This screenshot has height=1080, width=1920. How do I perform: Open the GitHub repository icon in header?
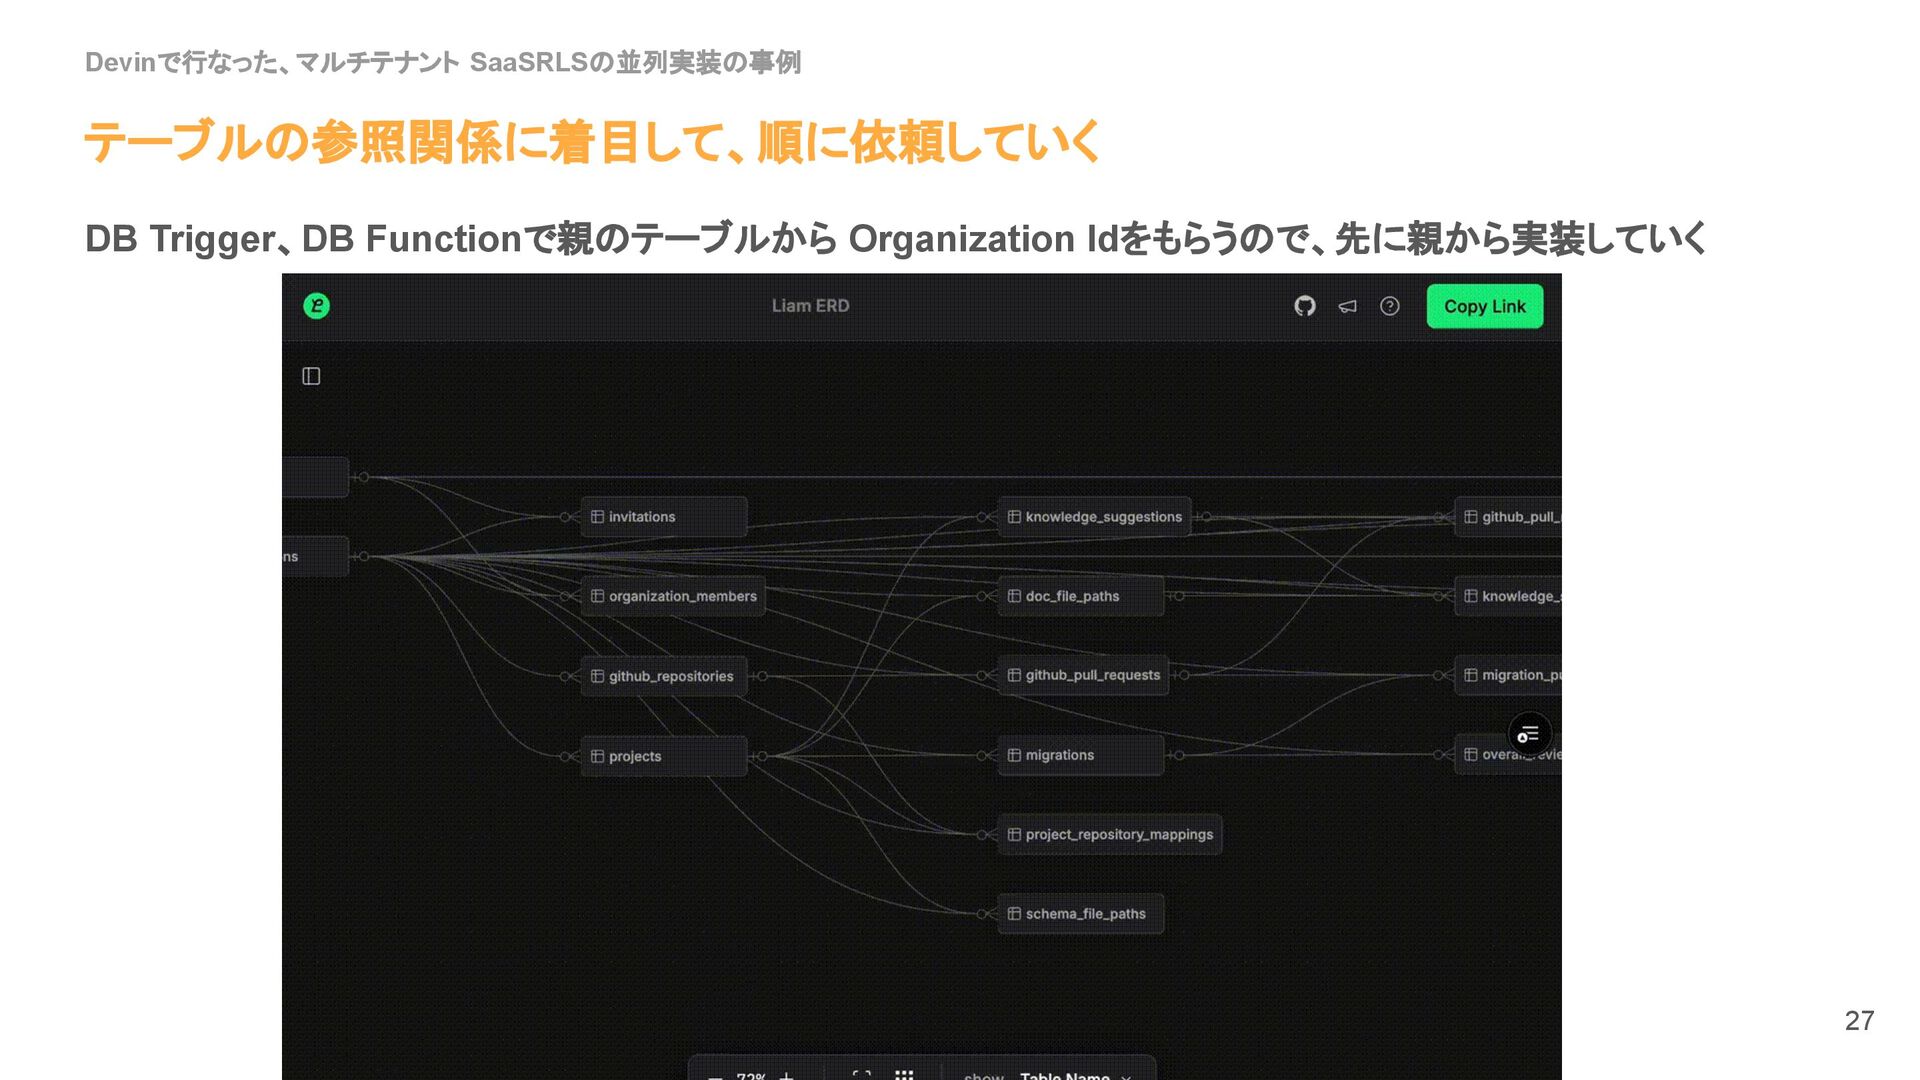[1305, 306]
